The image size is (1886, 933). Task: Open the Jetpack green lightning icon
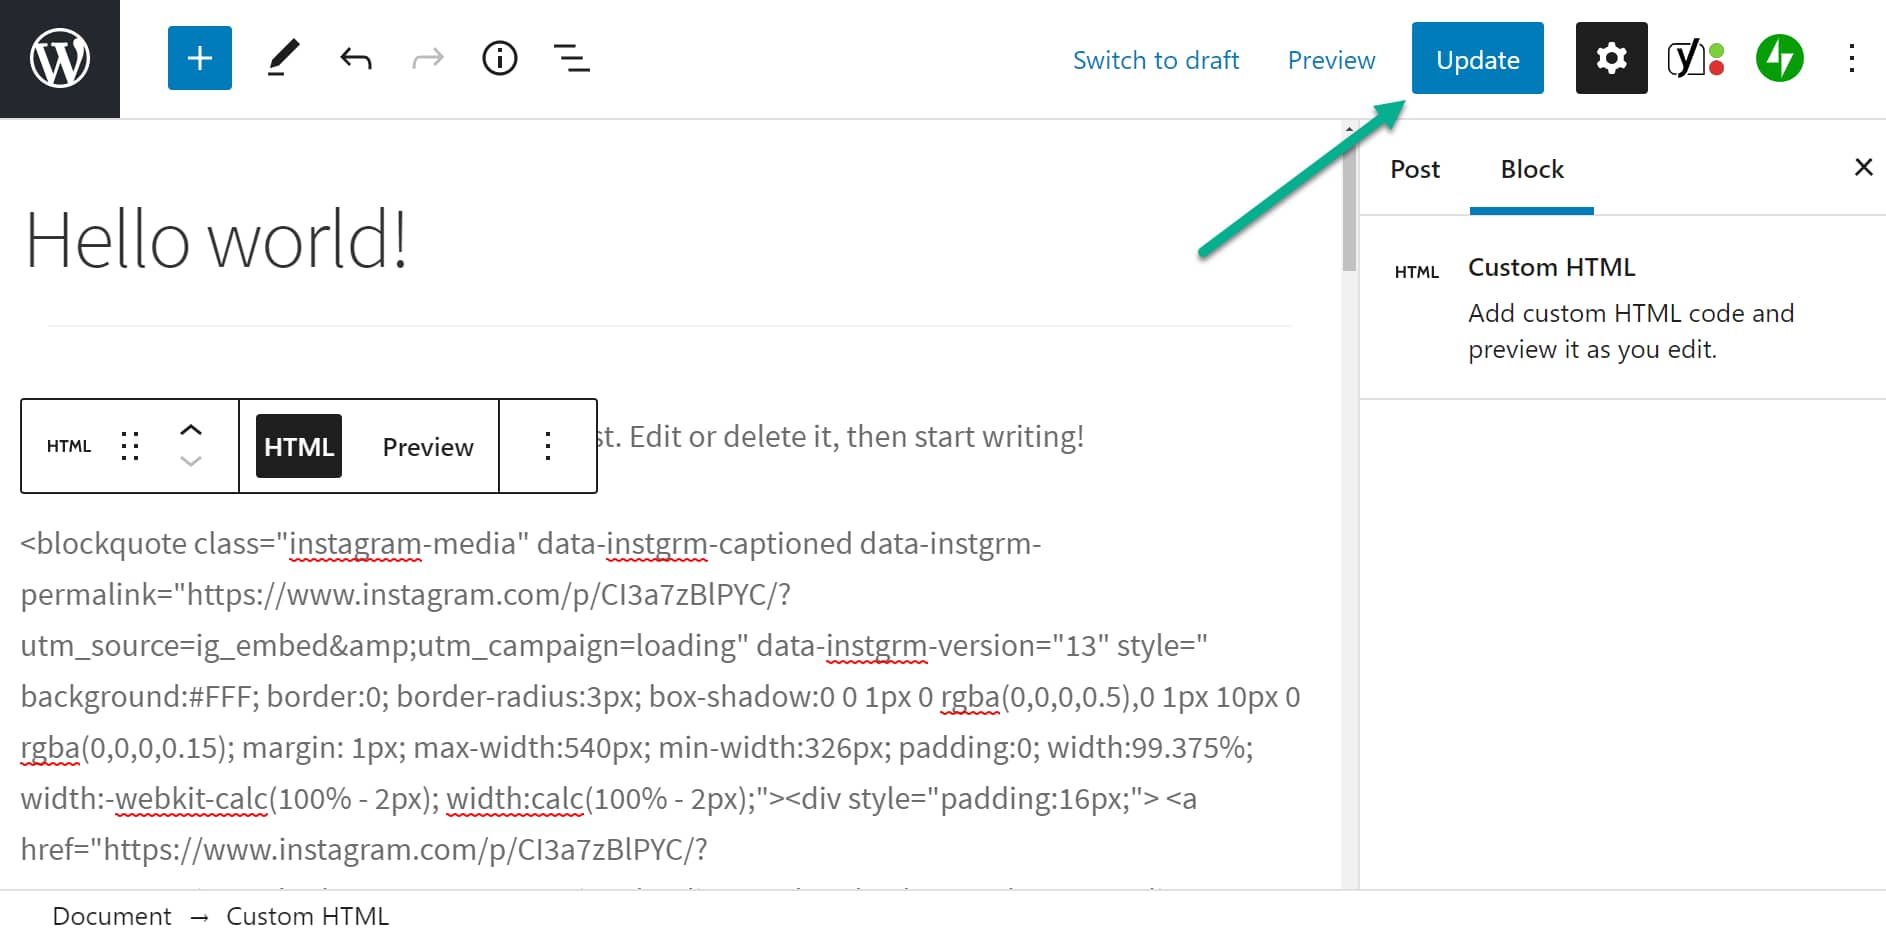(1780, 58)
